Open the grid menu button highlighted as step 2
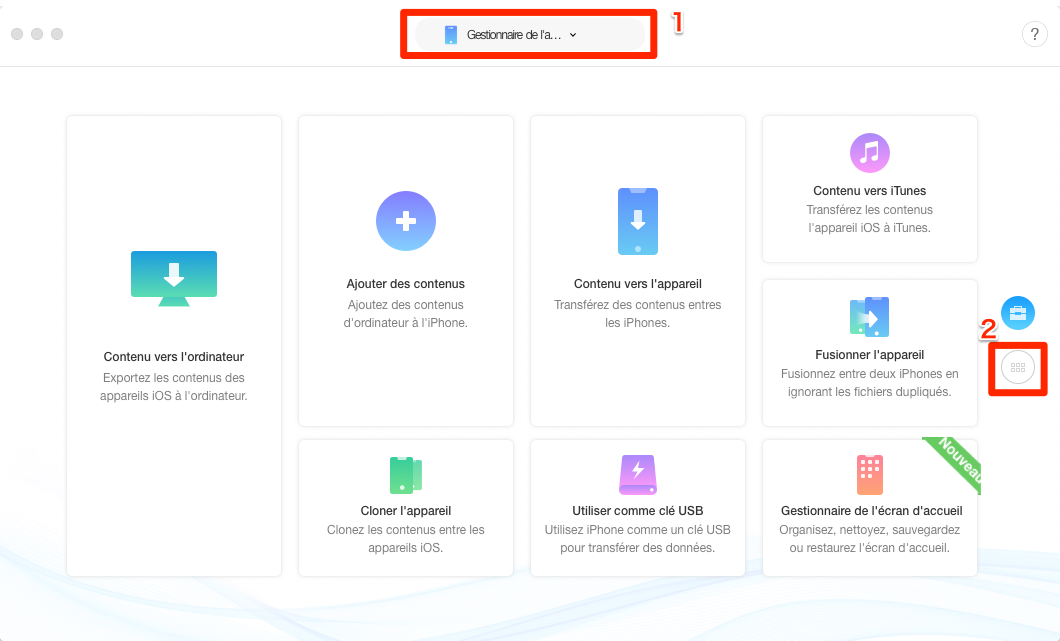Screen dimensions: 1060x641 [1017, 368]
